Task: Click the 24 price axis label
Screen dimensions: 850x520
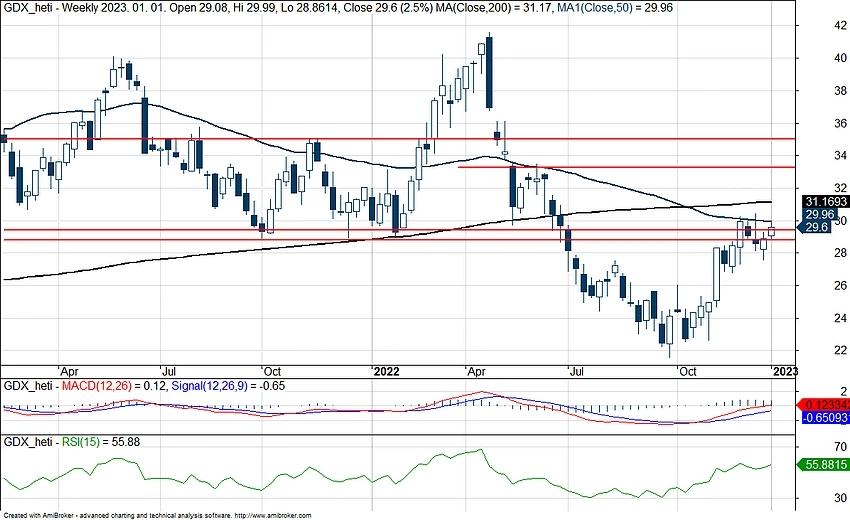Action: 840,318
